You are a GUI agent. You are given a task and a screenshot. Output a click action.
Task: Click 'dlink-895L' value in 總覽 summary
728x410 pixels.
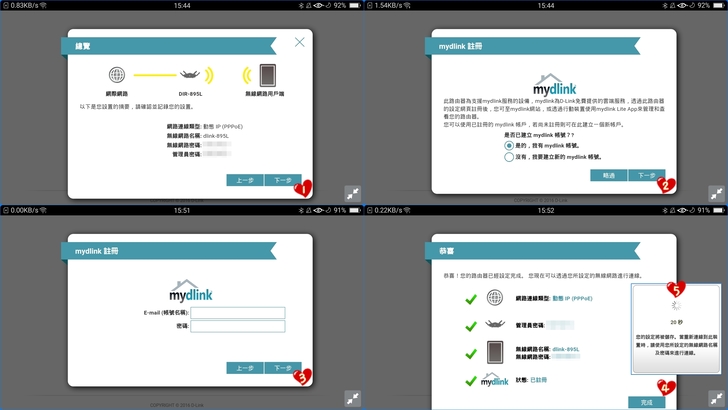coord(216,136)
